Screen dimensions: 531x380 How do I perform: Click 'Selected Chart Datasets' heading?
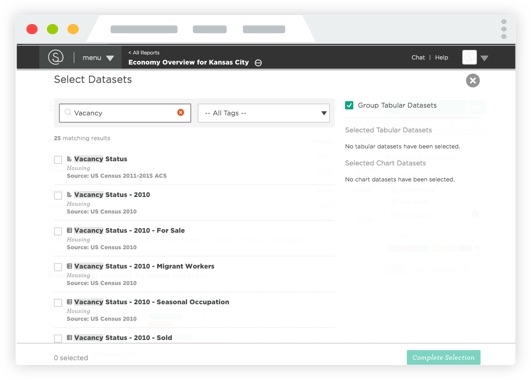385,163
